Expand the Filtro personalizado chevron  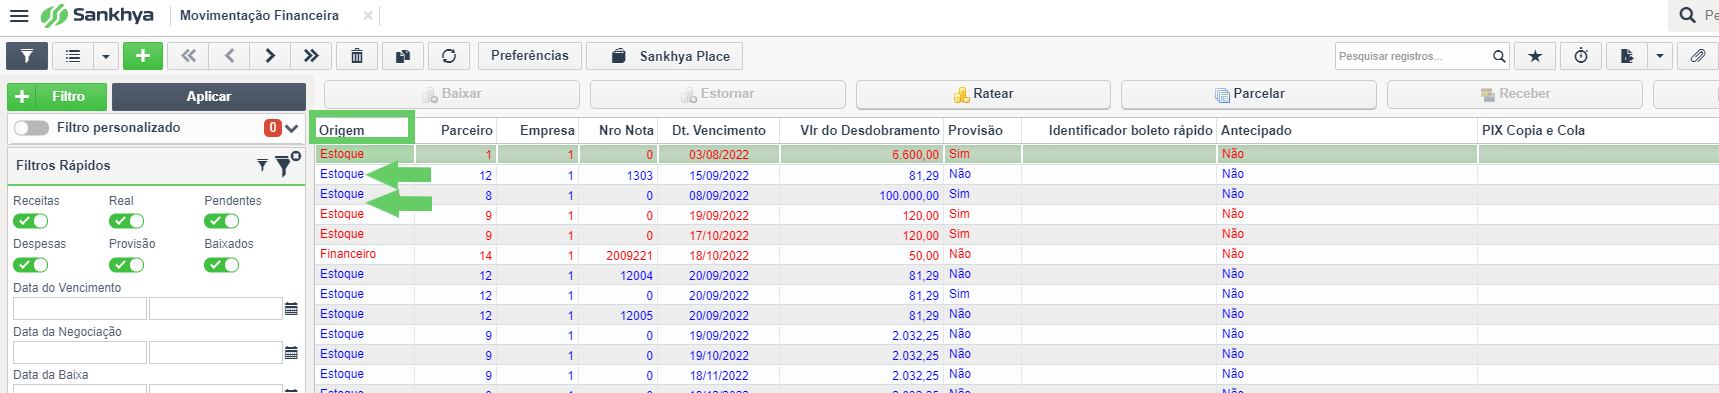coord(292,128)
